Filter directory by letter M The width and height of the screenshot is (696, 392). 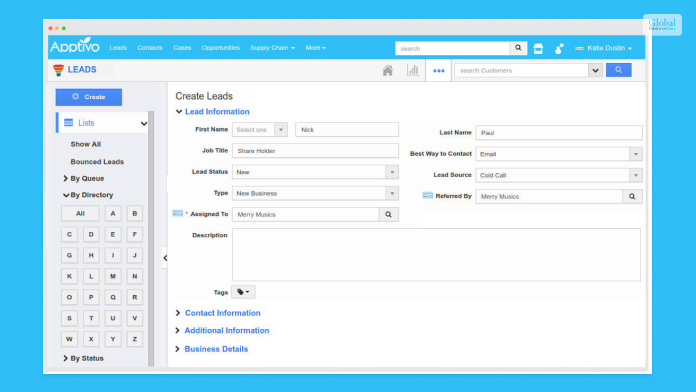pos(113,276)
